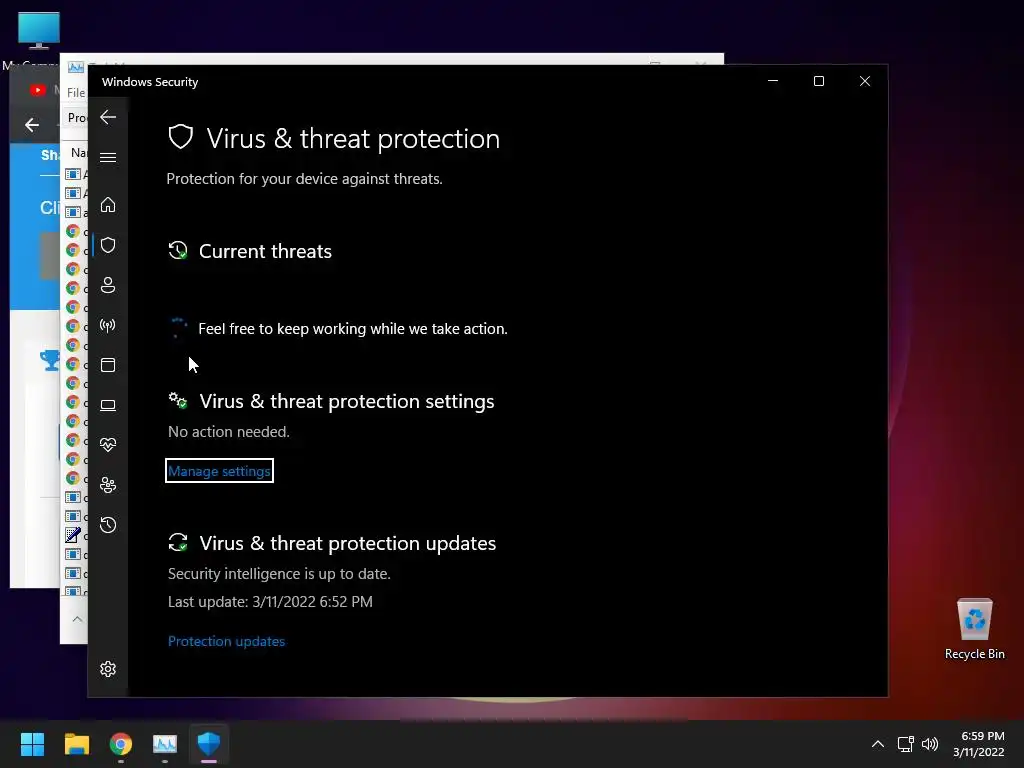Click Windows Security taskbar shield icon
This screenshot has width=1024, height=768.
pyautogui.click(x=209, y=744)
